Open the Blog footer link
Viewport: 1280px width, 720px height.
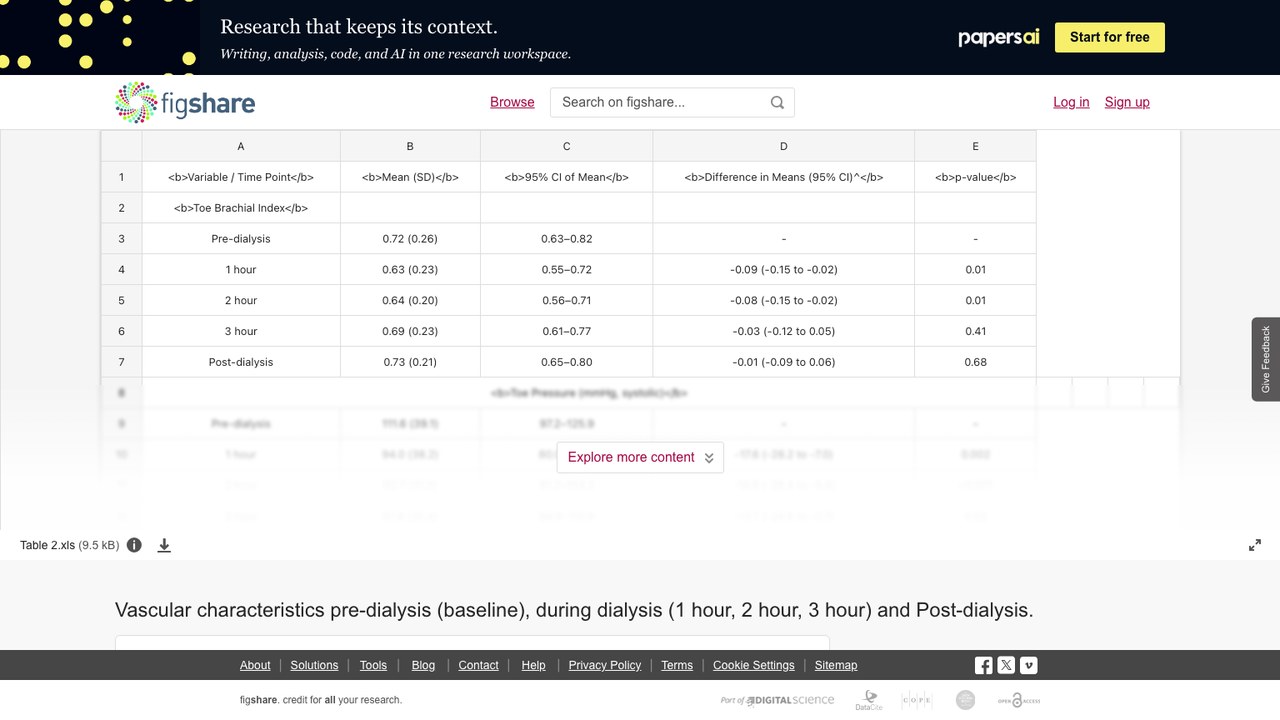coord(423,665)
